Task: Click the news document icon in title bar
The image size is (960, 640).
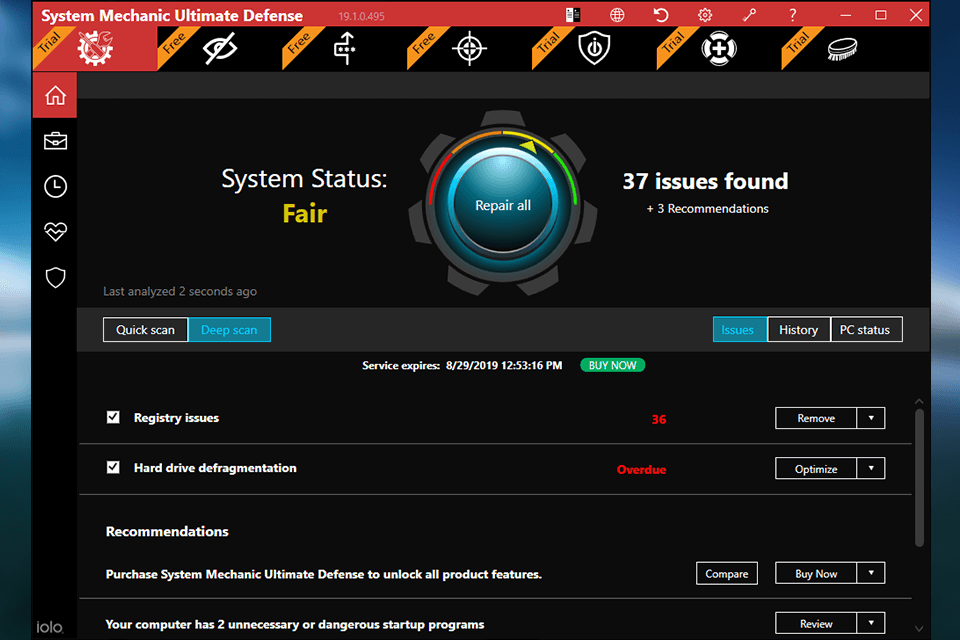Action: tap(573, 15)
